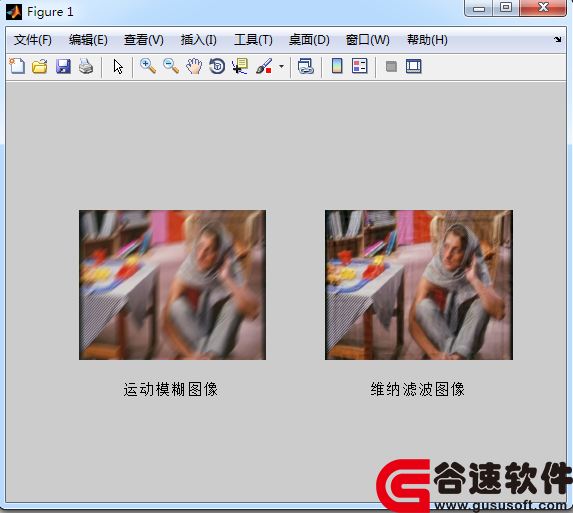Click the New Figure toolbar icon
Viewport: 573px width, 513px height.
coord(17,66)
